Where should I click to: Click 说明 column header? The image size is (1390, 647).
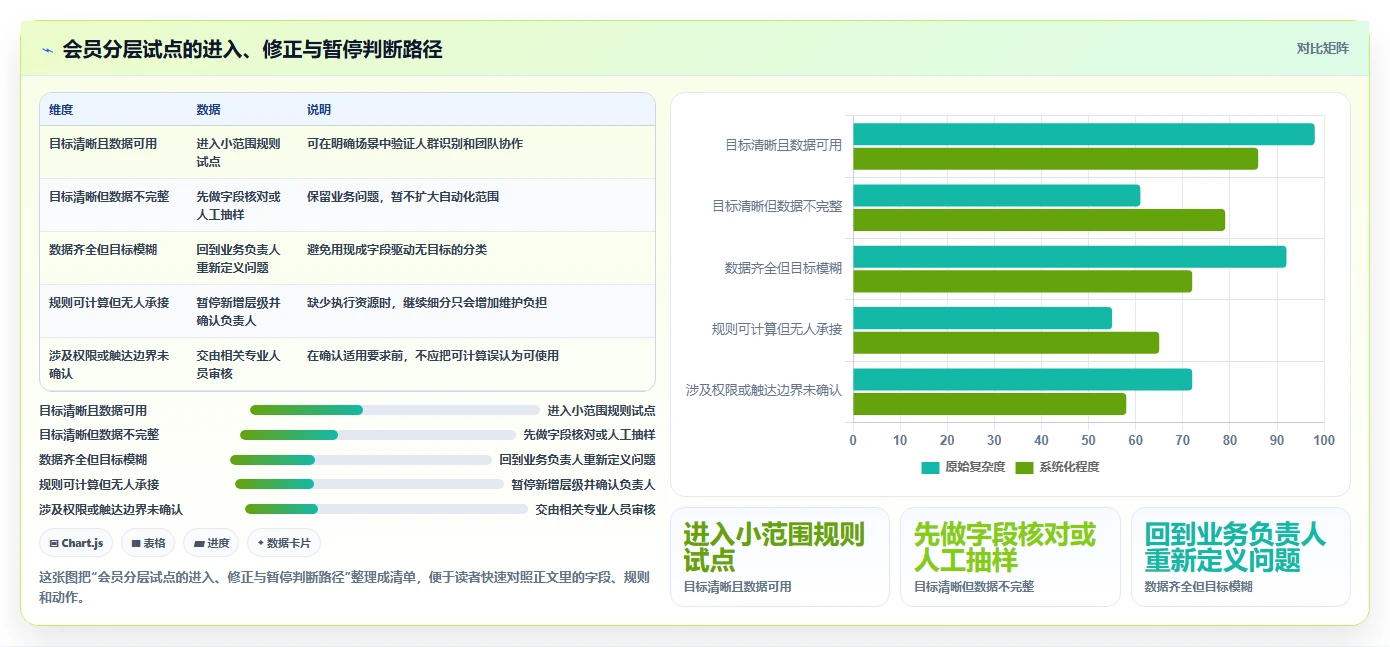[x=319, y=110]
